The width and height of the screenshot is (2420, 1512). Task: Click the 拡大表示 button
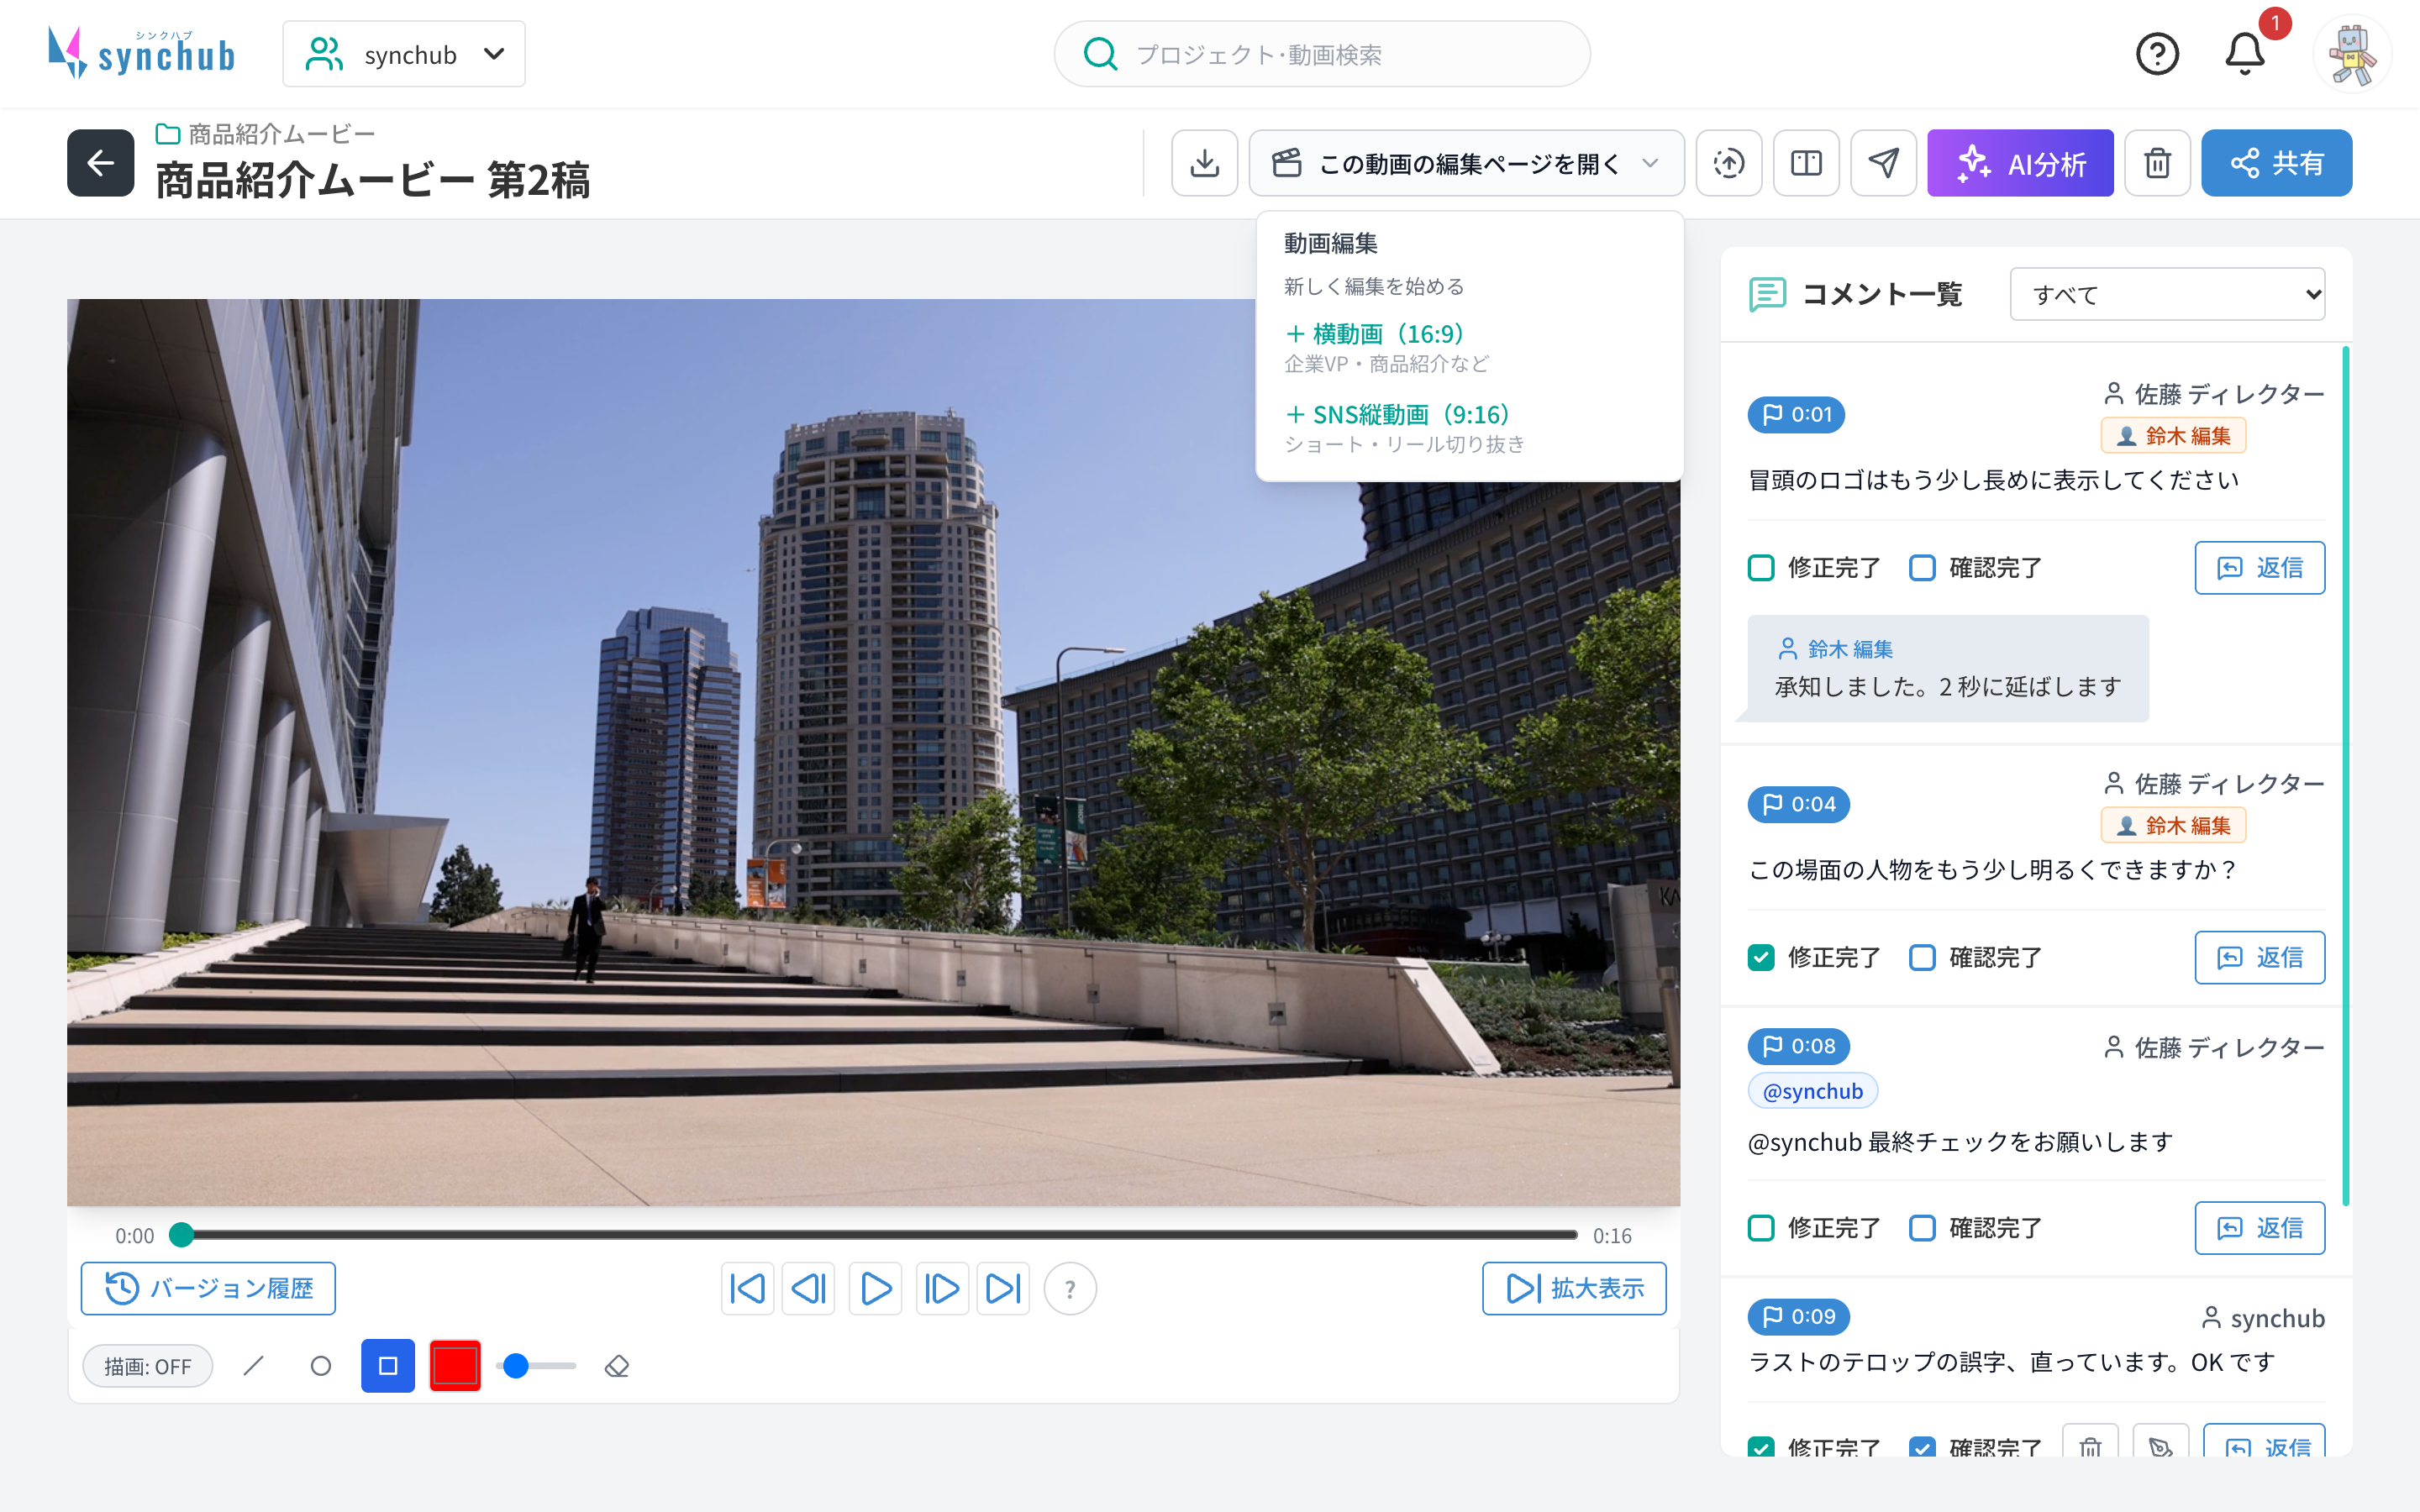[1574, 1288]
